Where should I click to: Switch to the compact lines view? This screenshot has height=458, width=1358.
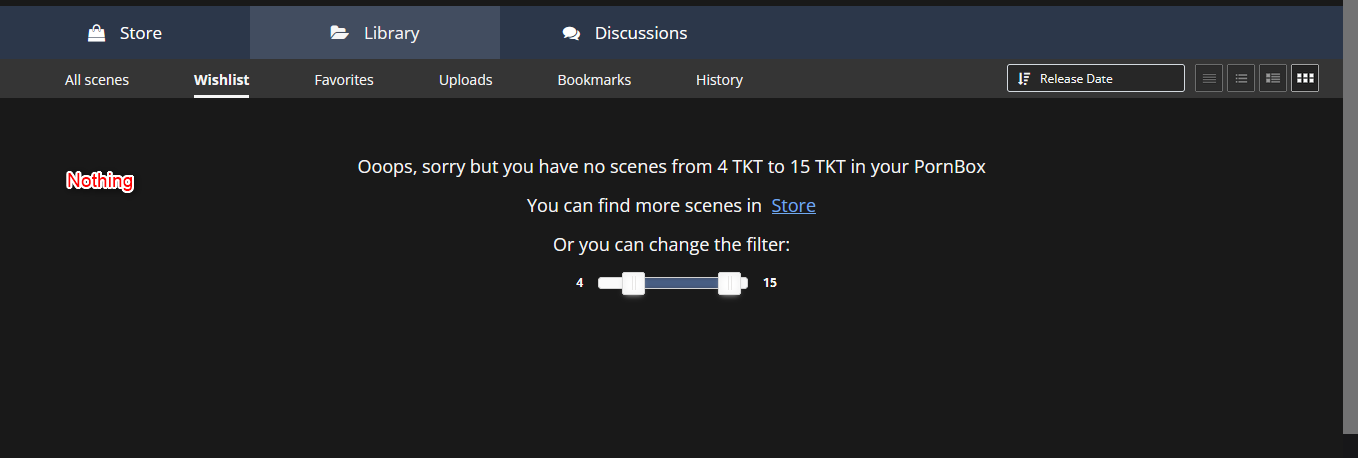click(x=1209, y=78)
